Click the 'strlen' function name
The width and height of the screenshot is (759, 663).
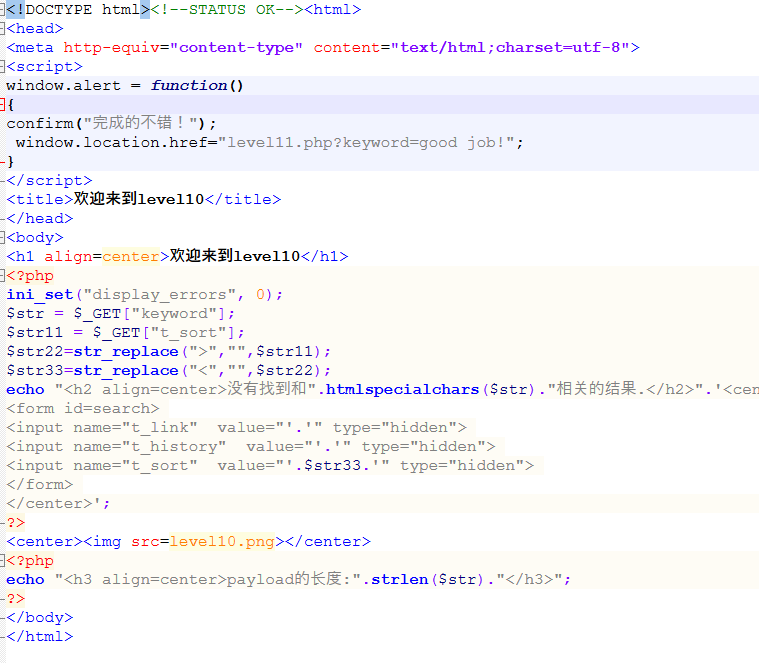400,580
